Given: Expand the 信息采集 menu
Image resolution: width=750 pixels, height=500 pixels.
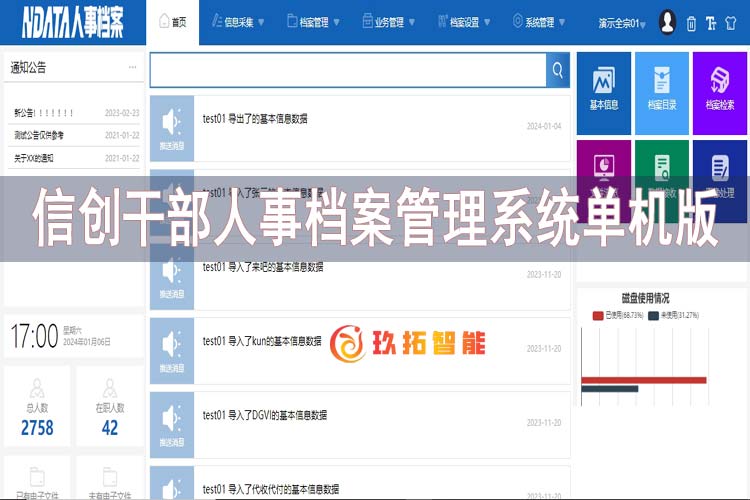Looking at the screenshot, I should [x=238, y=22].
